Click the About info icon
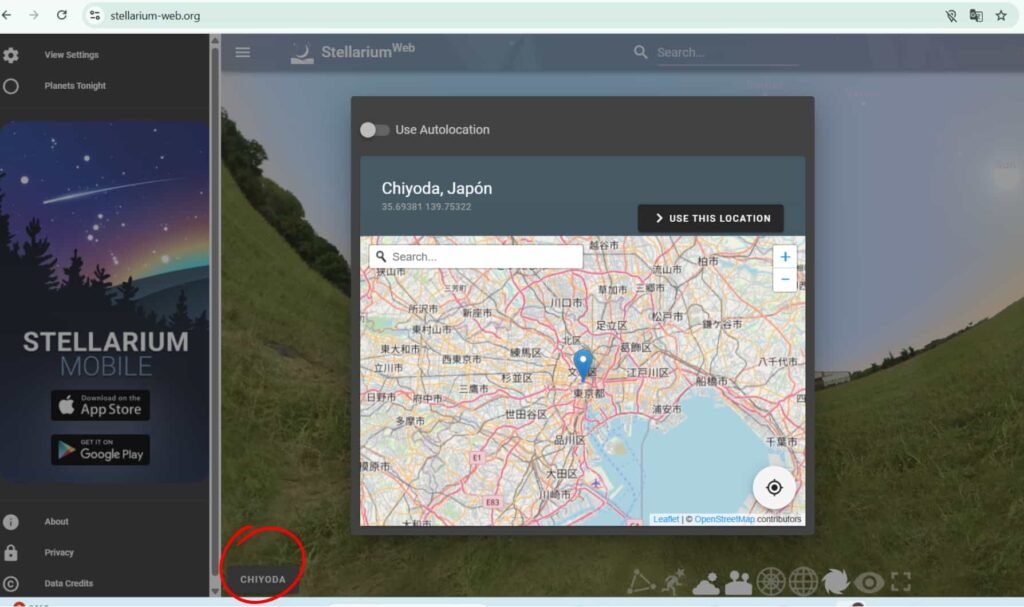The width and height of the screenshot is (1024, 607). pyautogui.click(x=10, y=521)
